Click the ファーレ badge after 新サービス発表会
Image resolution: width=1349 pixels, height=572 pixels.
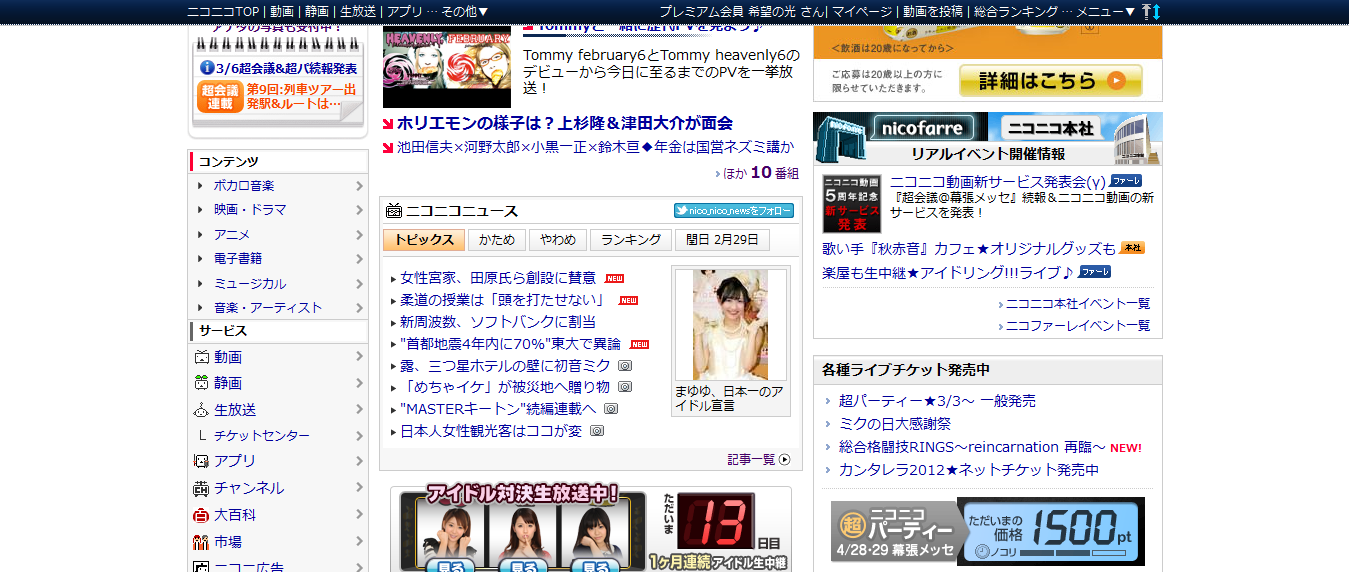coord(1126,181)
